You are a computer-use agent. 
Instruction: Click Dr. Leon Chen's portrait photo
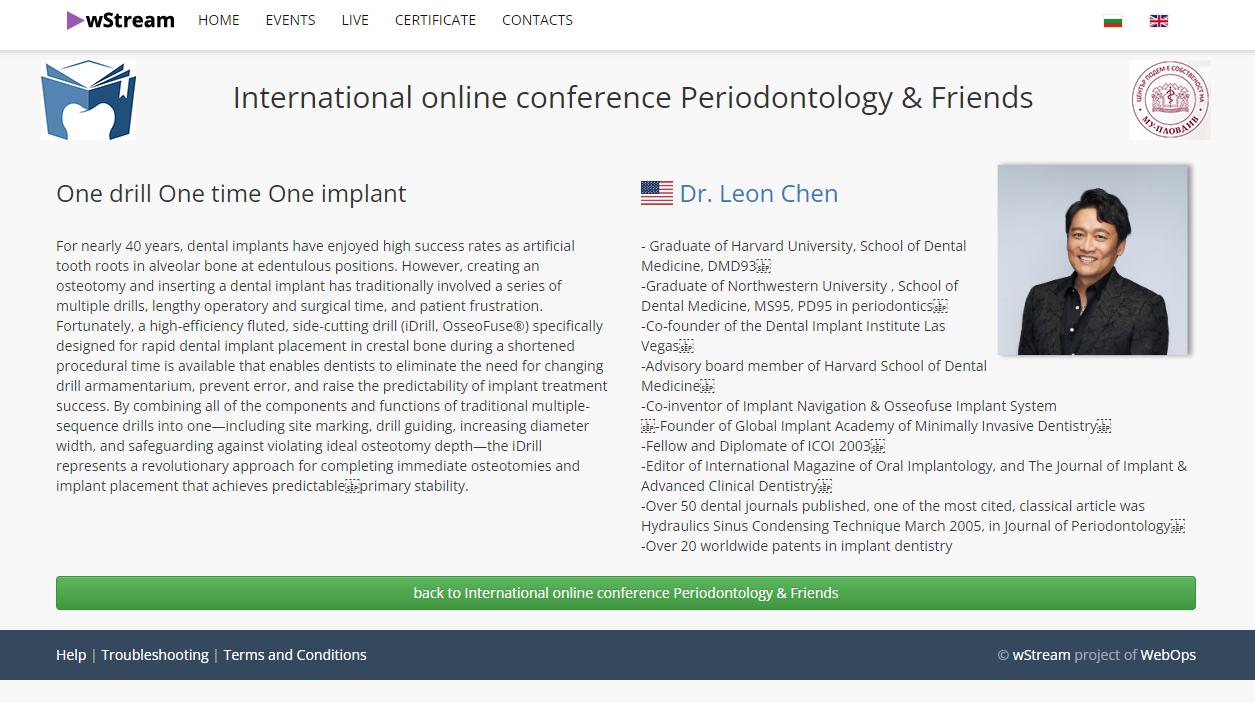(1093, 260)
